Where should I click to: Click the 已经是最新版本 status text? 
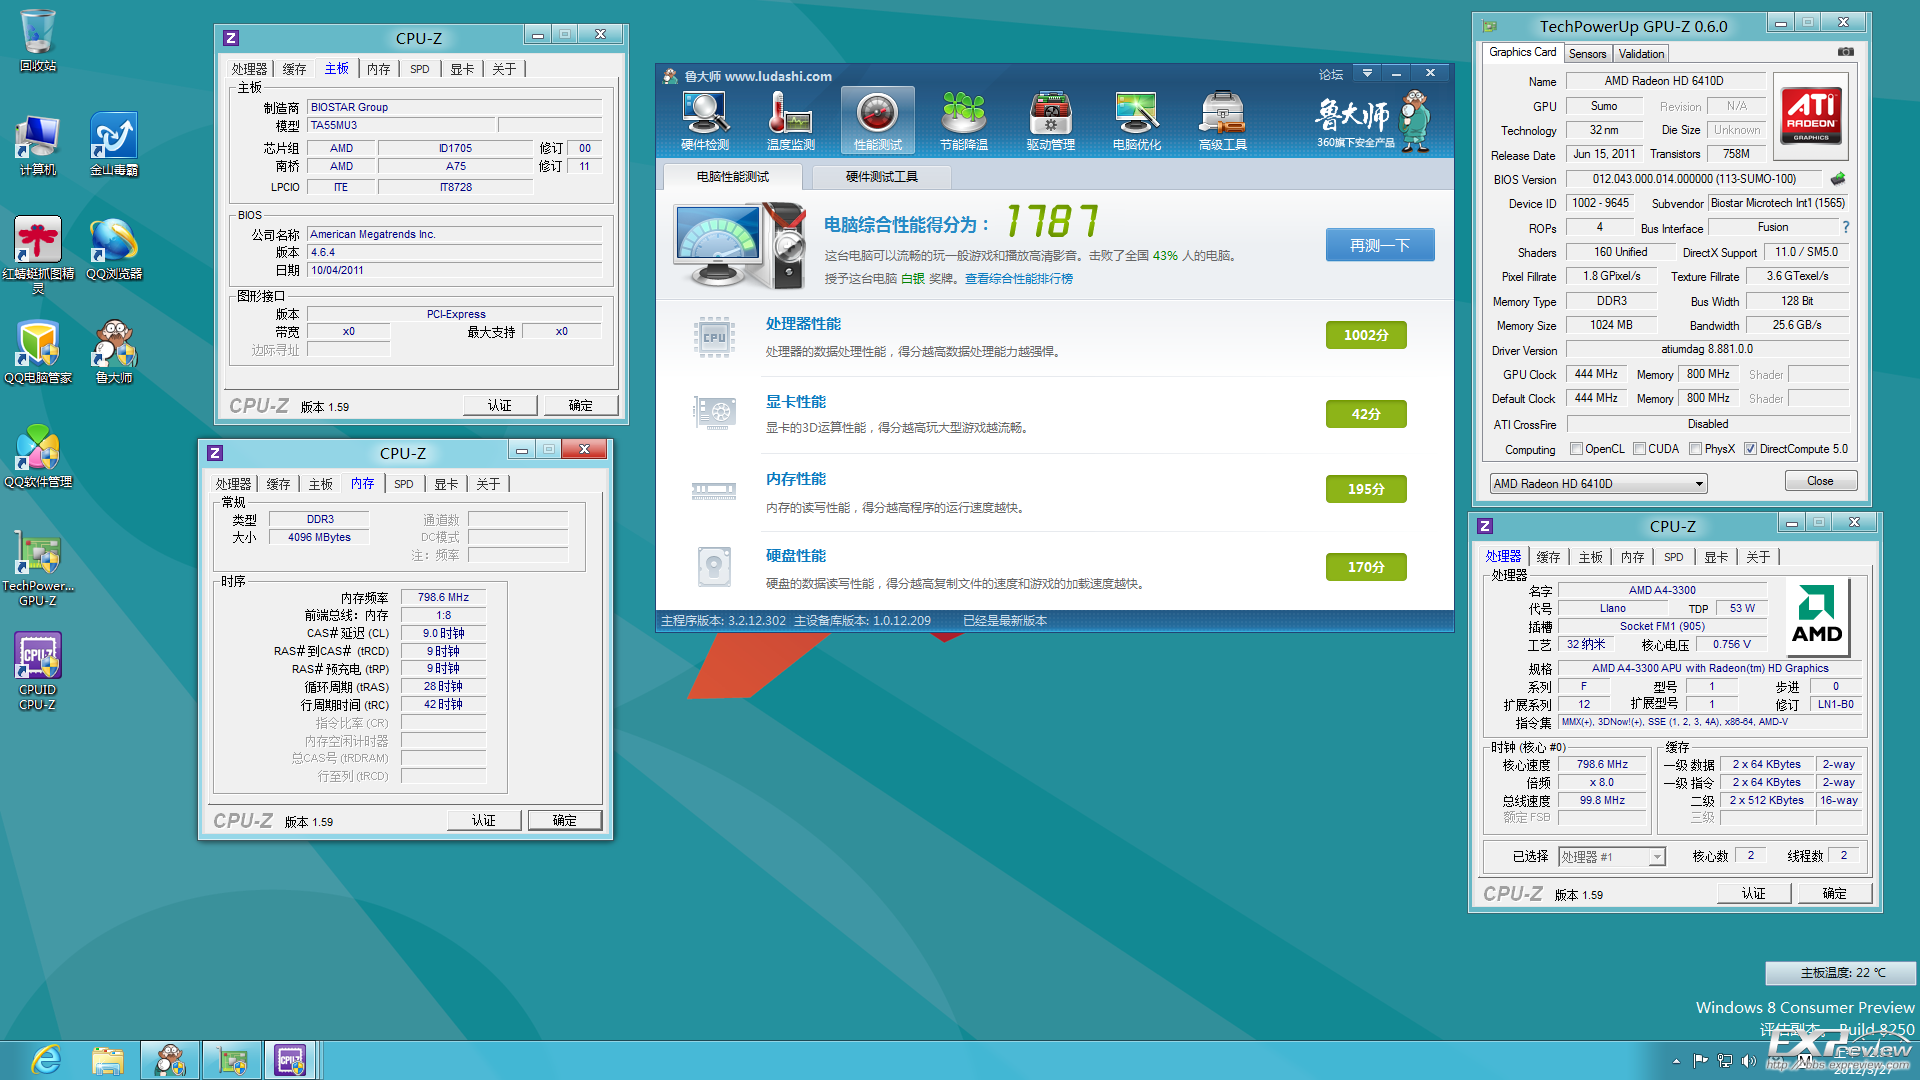1005,621
